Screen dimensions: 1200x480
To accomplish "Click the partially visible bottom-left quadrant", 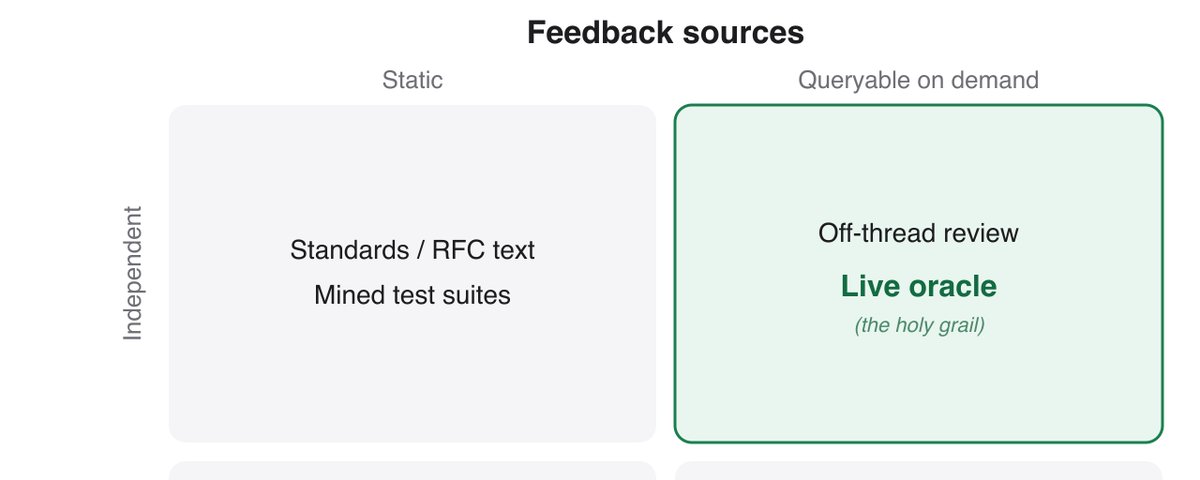I will 412,471.
